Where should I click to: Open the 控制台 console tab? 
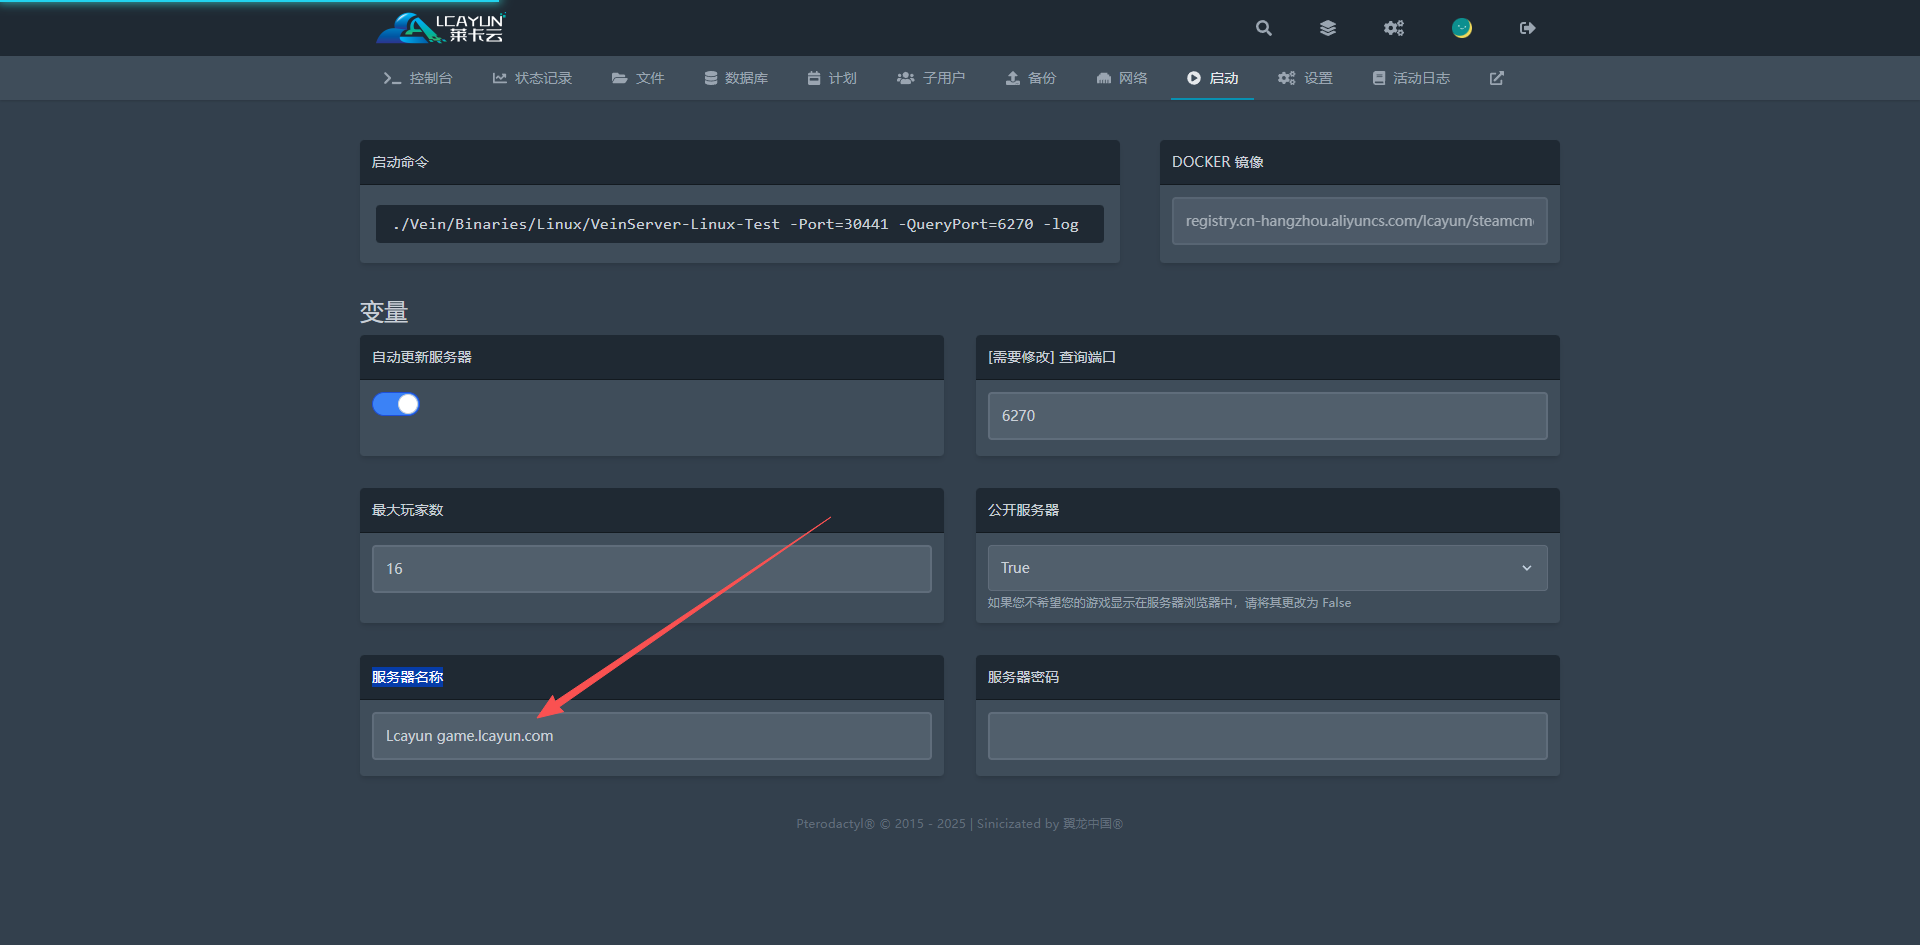click(x=418, y=78)
